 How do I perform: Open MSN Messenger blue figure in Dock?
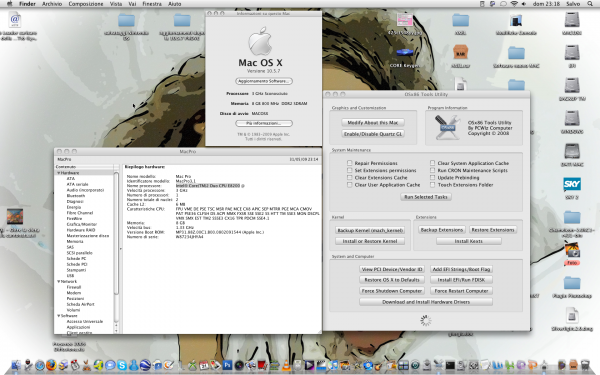[134, 365]
